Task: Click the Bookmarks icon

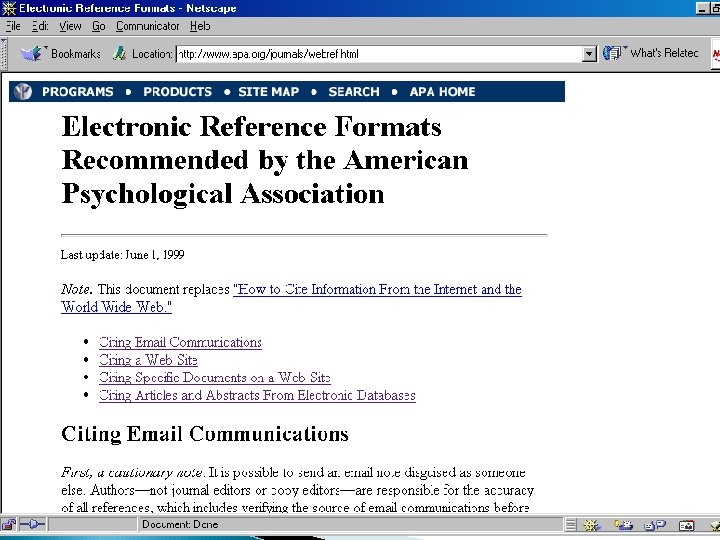Action: pyautogui.click(x=31, y=54)
